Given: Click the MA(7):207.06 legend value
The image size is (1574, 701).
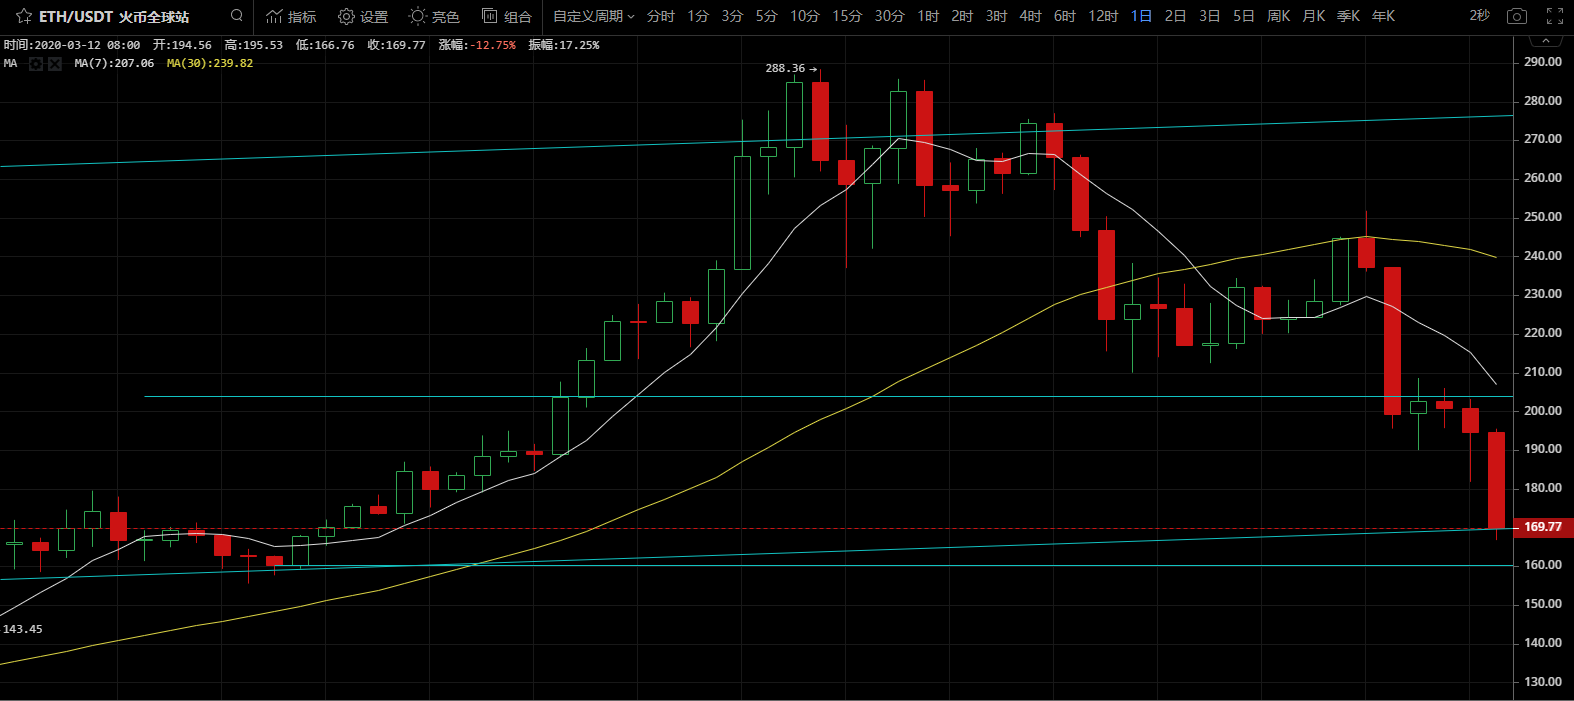Looking at the screenshot, I should tap(114, 63).
